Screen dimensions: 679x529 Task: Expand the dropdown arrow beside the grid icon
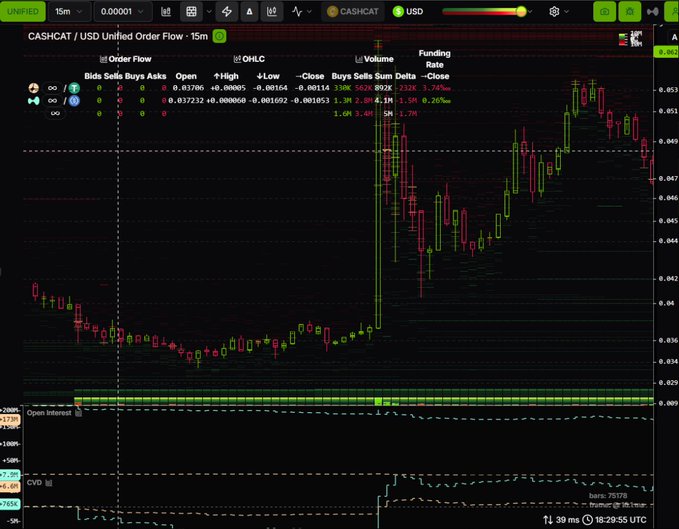(x=209, y=12)
